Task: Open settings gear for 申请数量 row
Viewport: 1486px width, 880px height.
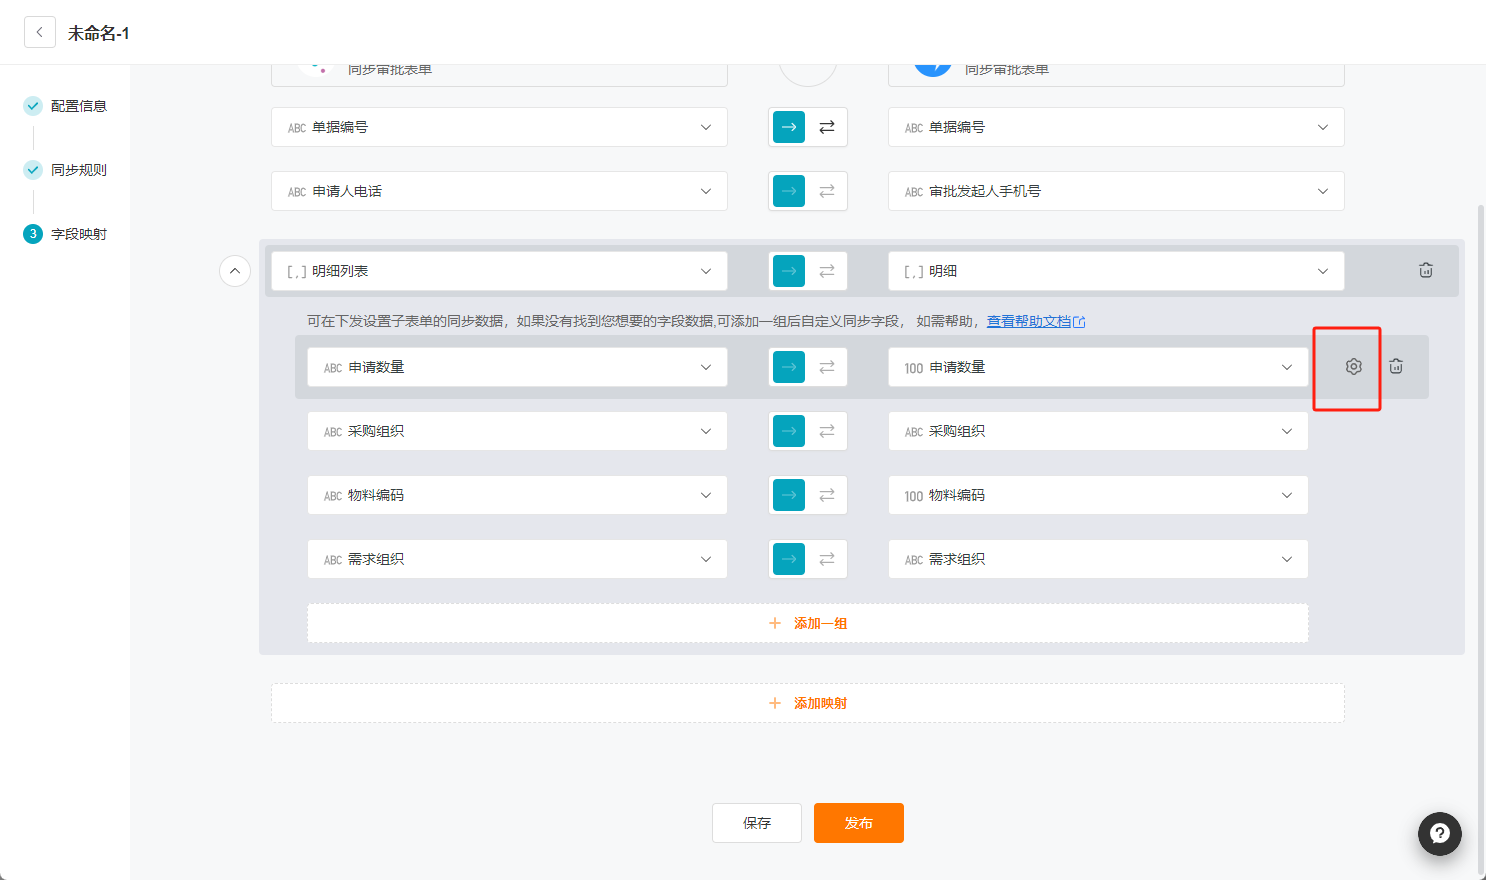Action: click(x=1353, y=367)
